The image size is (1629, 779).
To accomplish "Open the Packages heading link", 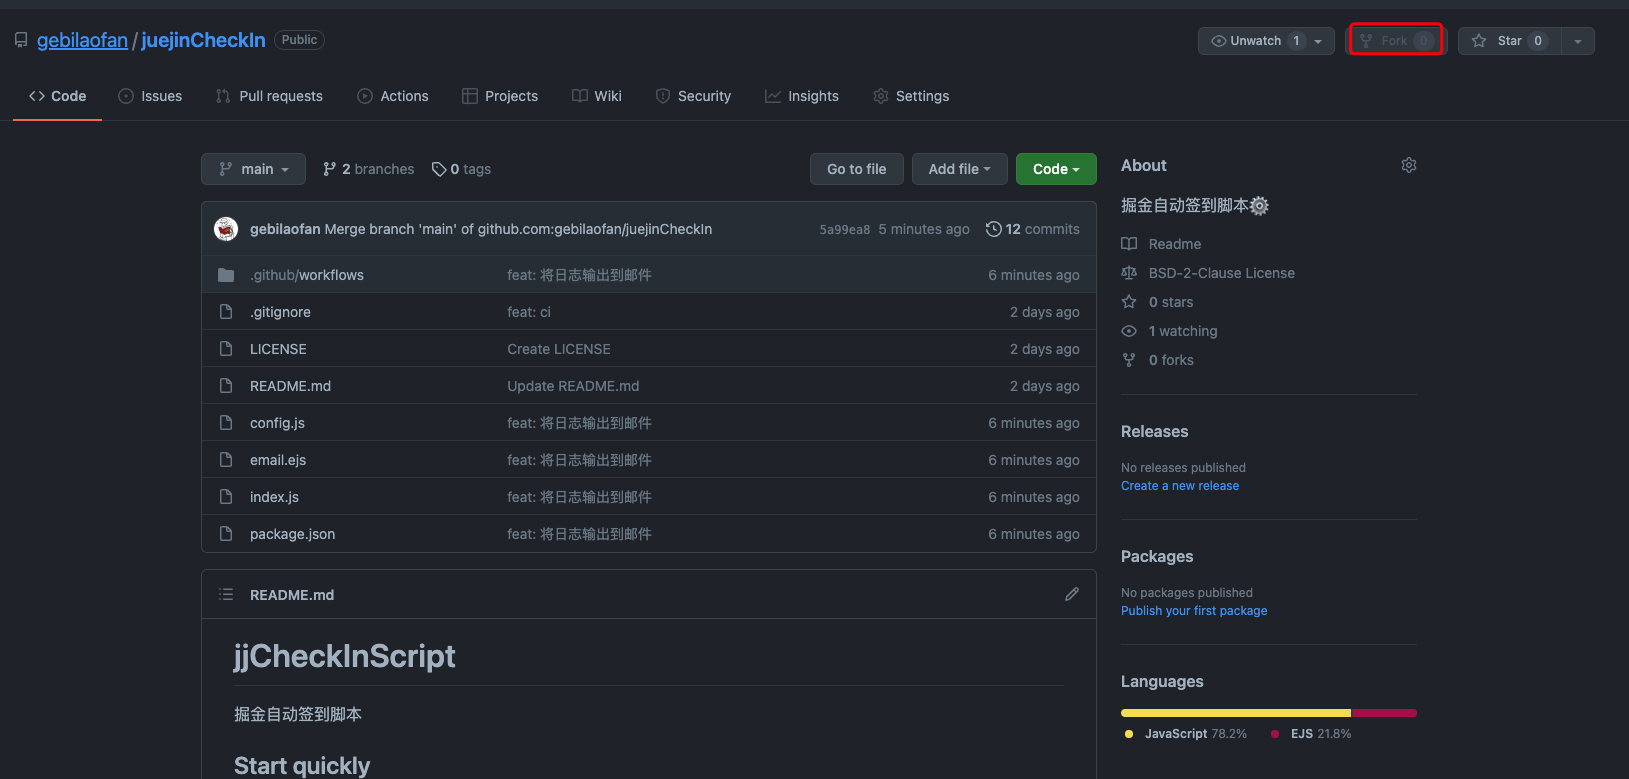I will pyautogui.click(x=1157, y=556).
